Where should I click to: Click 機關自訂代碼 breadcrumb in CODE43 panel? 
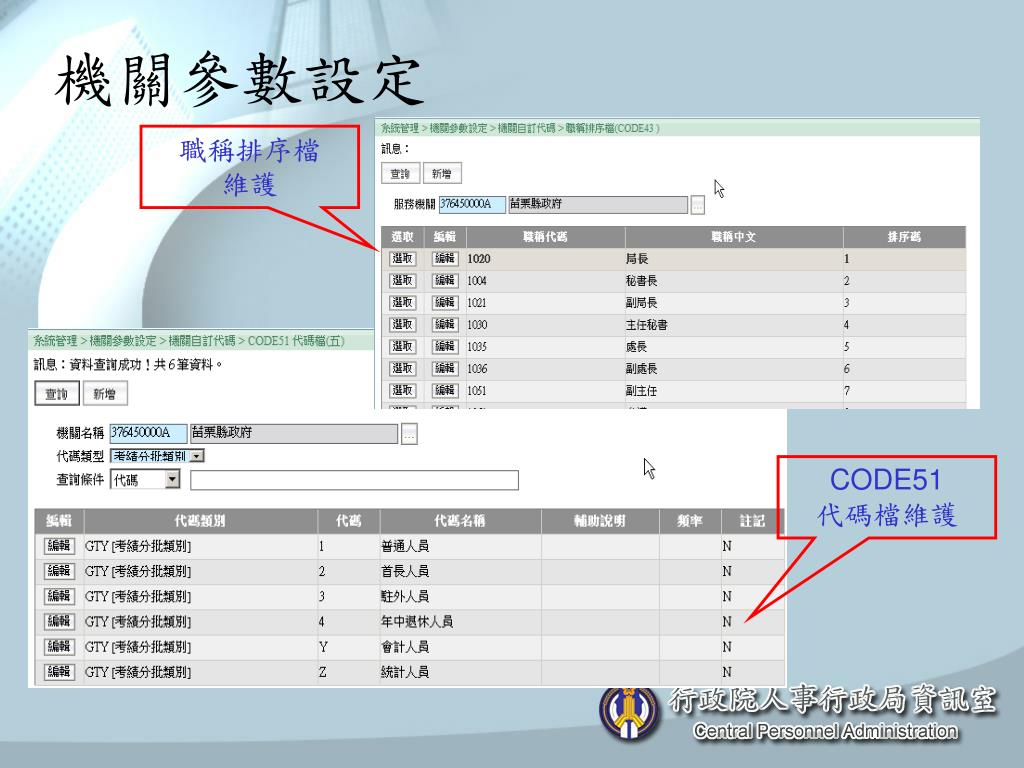click(x=526, y=129)
